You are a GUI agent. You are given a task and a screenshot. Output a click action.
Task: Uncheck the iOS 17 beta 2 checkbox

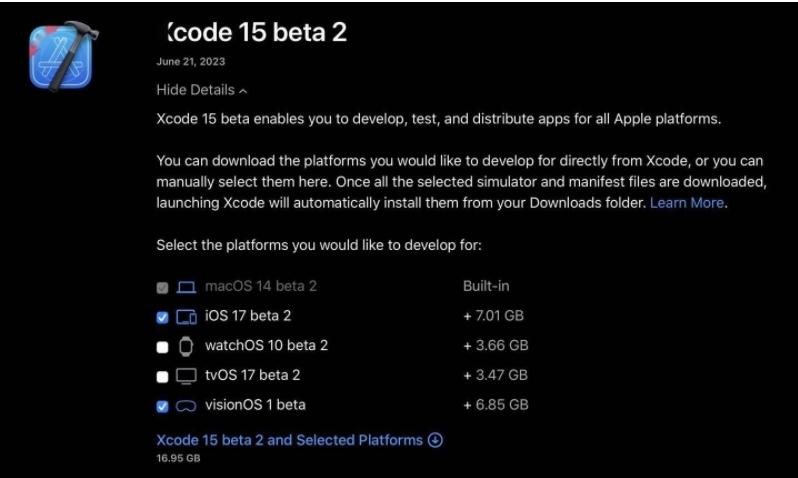(163, 318)
